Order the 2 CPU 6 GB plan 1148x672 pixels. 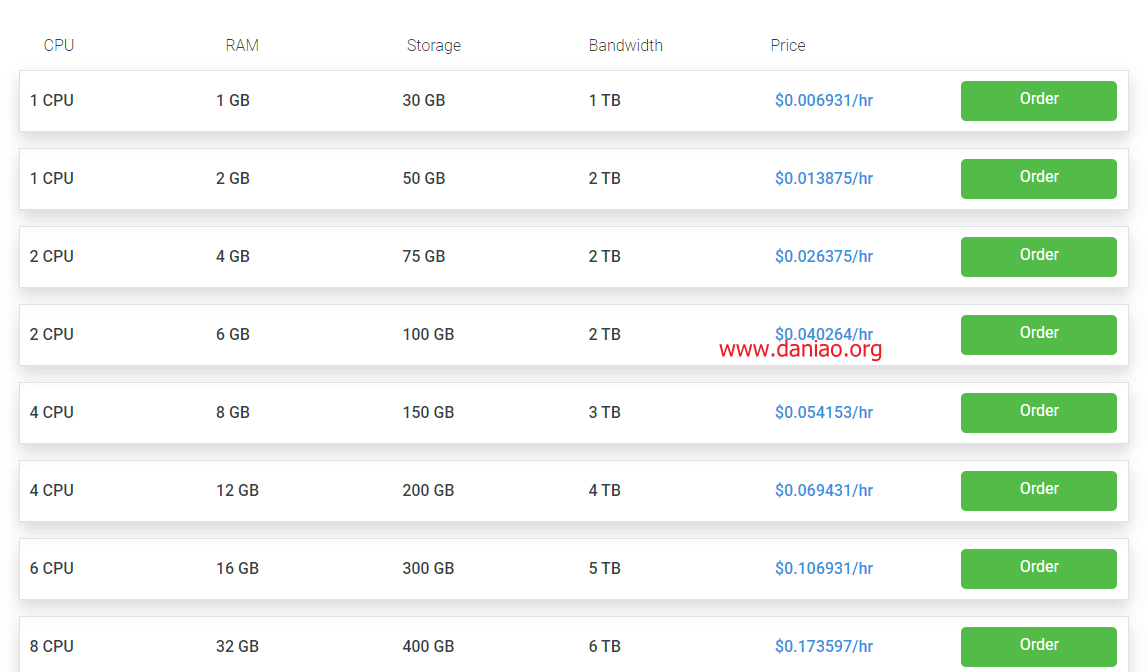click(x=1038, y=335)
